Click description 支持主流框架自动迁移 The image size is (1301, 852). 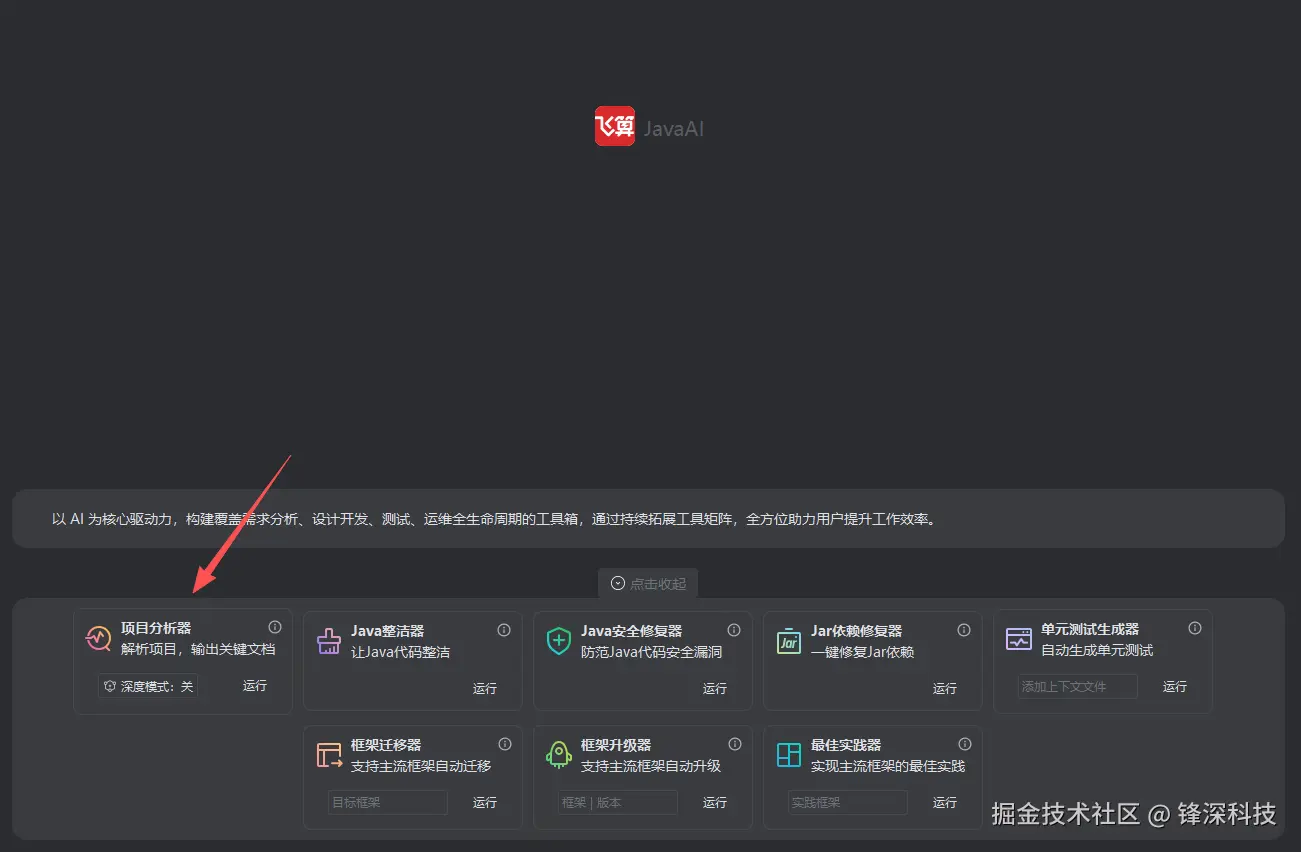(421, 766)
